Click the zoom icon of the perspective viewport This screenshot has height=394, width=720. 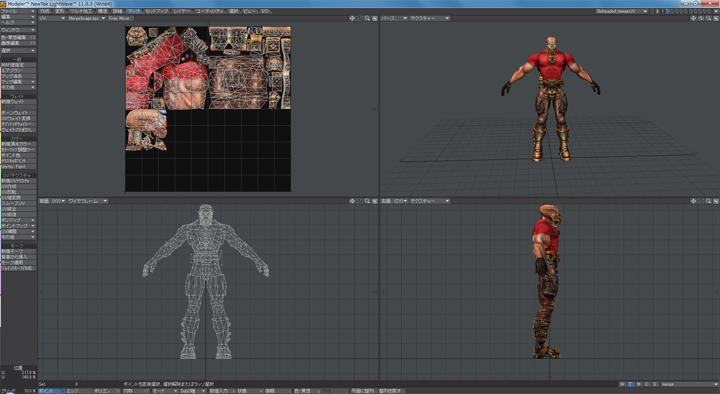[709, 18]
